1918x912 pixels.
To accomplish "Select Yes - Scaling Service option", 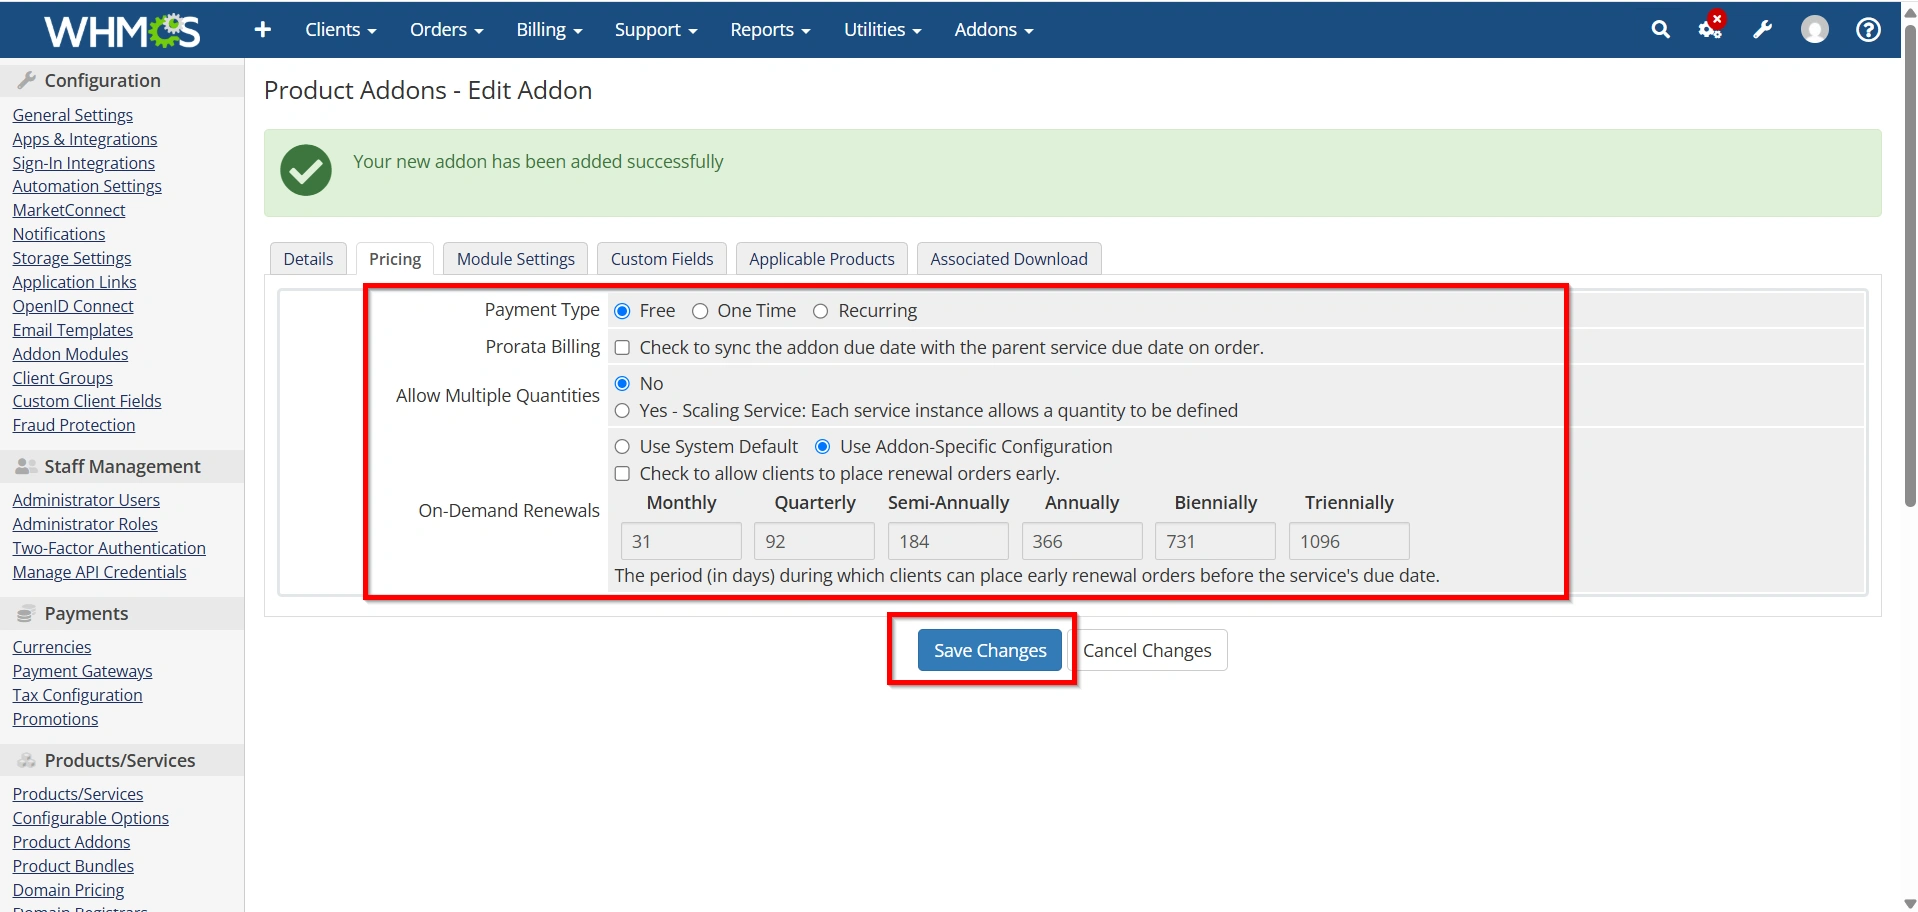I will tap(622, 411).
